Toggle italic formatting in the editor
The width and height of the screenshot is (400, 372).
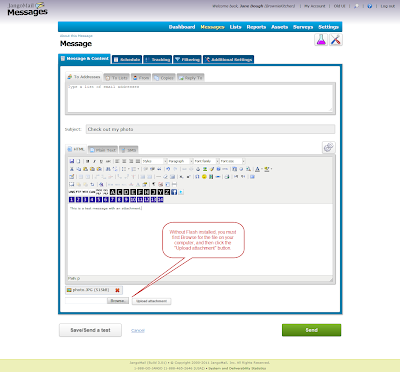pyautogui.click(x=94, y=161)
